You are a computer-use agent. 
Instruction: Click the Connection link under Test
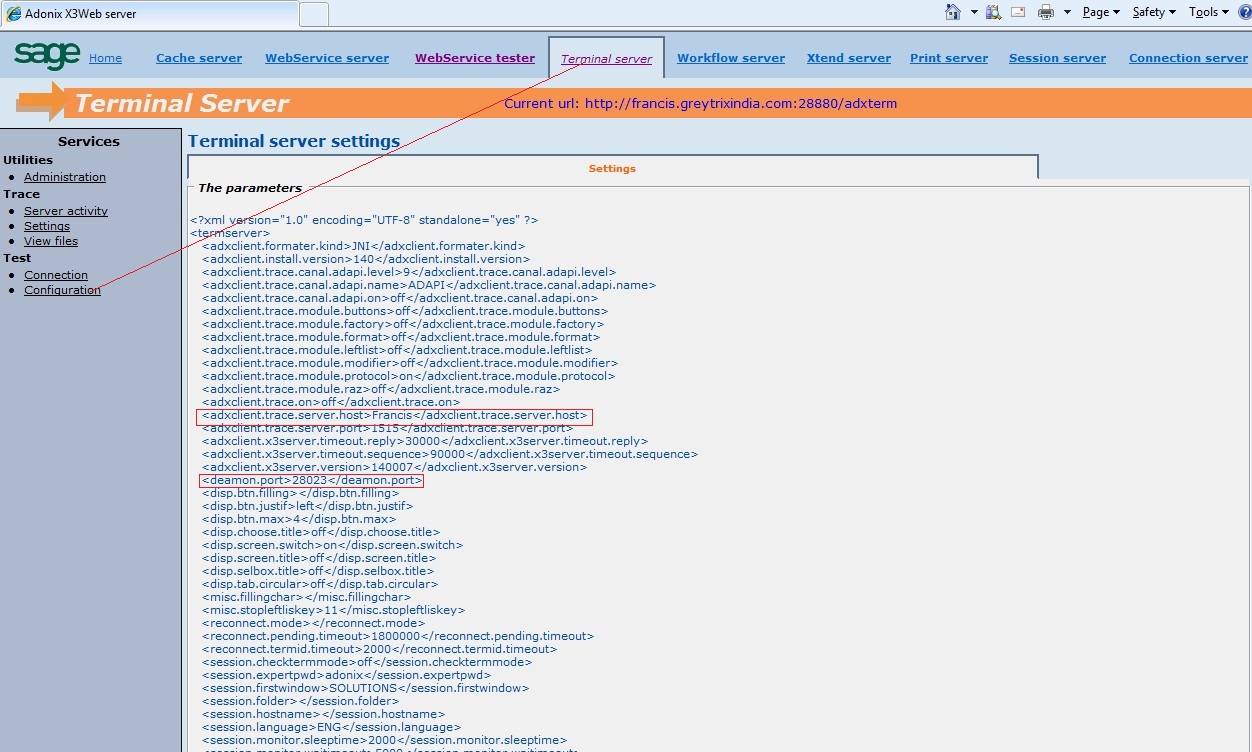pos(56,275)
